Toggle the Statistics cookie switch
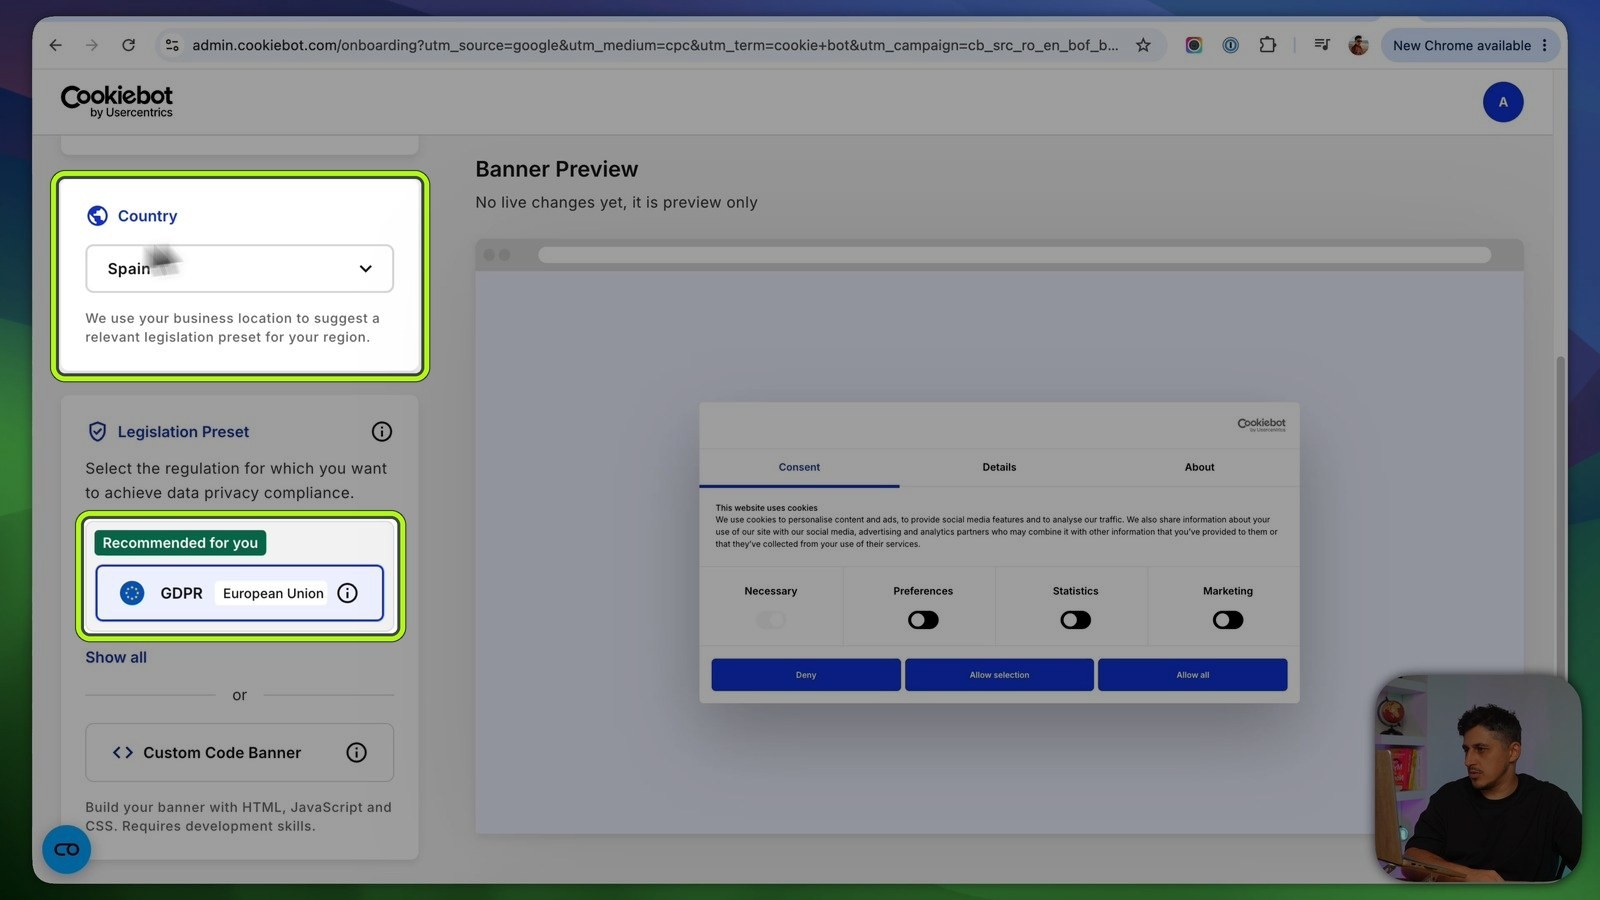 pos(1076,620)
